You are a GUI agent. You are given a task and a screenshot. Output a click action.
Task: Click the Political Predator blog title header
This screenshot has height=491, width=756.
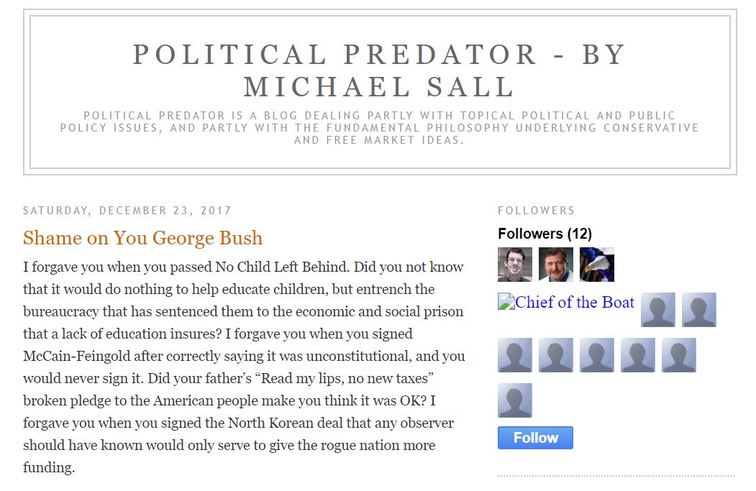(x=378, y=68)
